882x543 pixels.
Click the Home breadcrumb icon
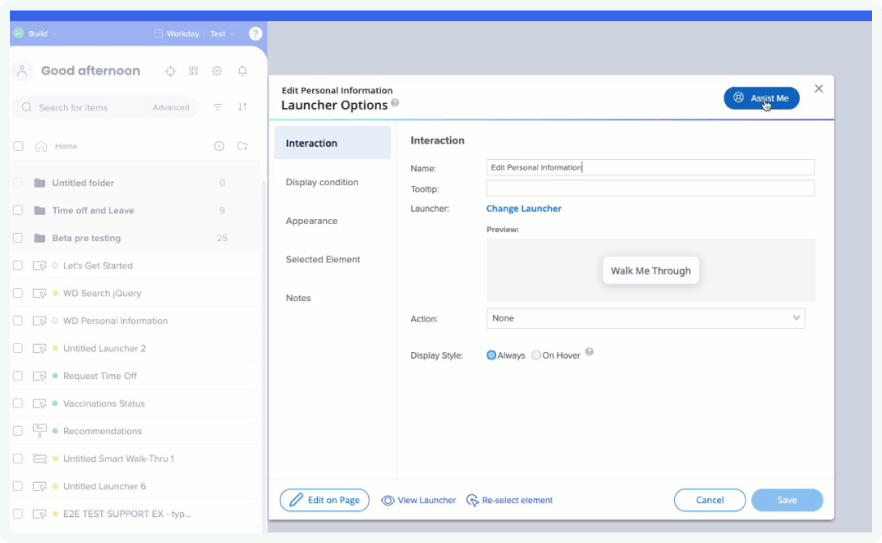point(41,146)
